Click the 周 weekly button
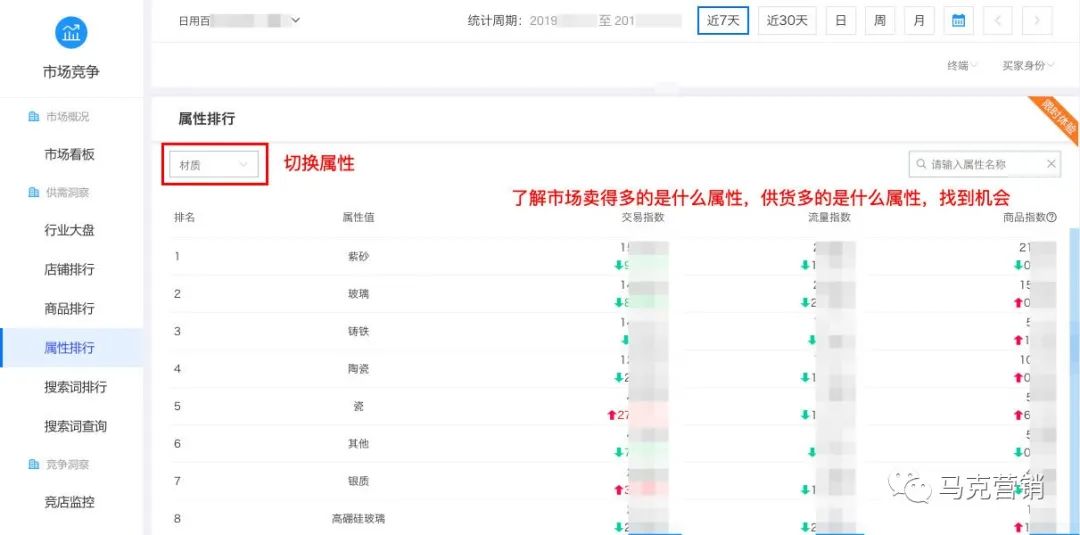The width and height of the screenshot is (1080, 535). [x=879, y=20]
